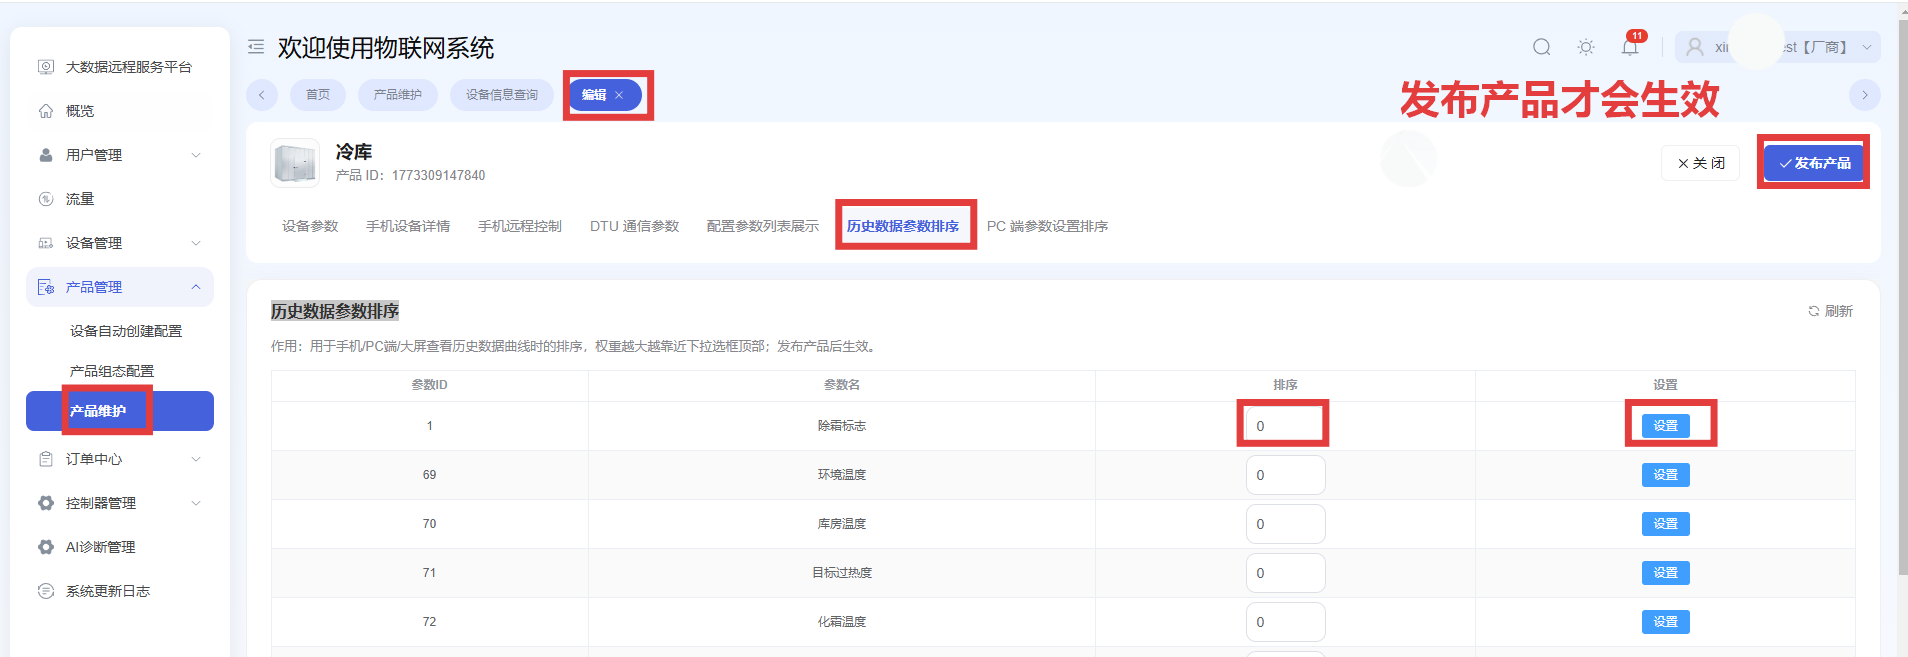Select the 手机设备详情 tab
This screenshot has height=657, width=1908.
coord(408,226)
